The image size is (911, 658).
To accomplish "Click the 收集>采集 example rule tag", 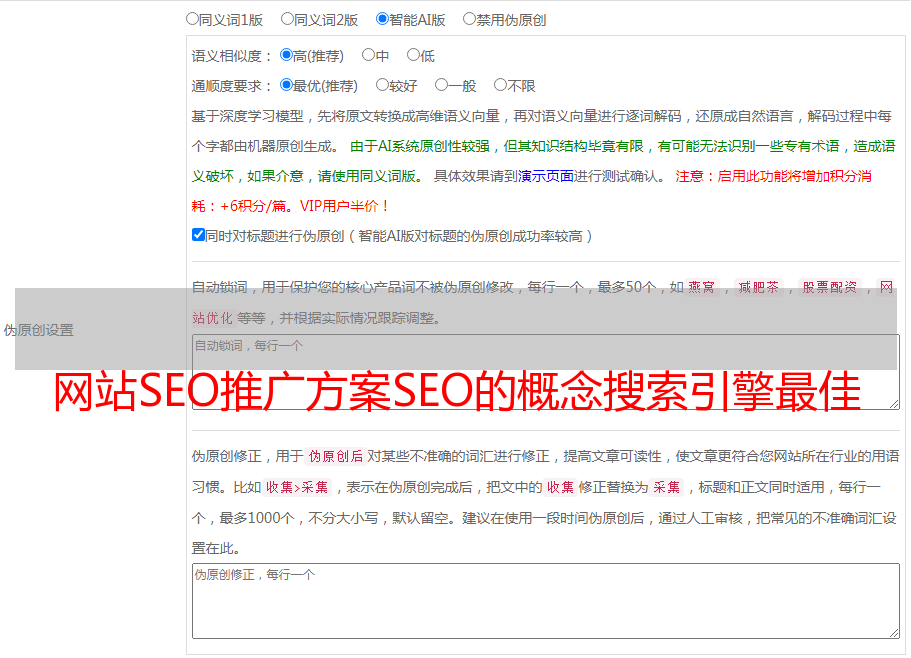I will pyautogui.click(x=297, y=488).
